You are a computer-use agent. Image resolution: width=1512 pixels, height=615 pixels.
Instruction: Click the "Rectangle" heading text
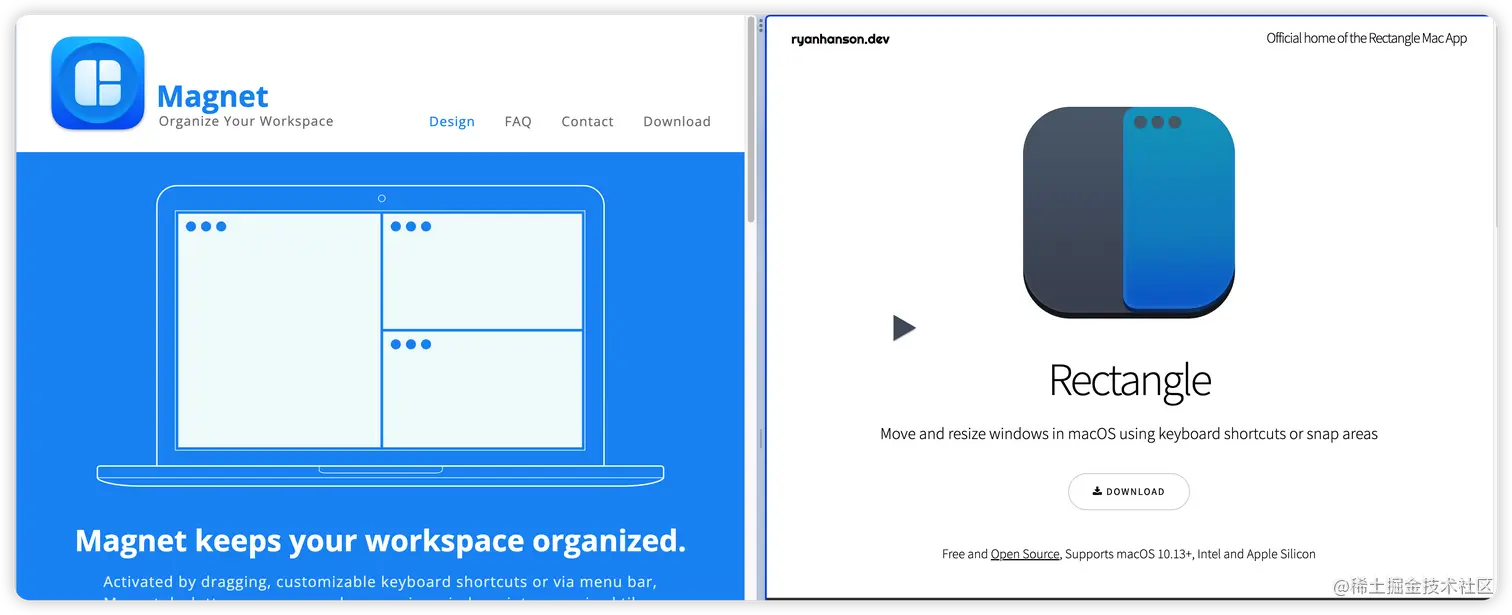tap(1130, 380)
